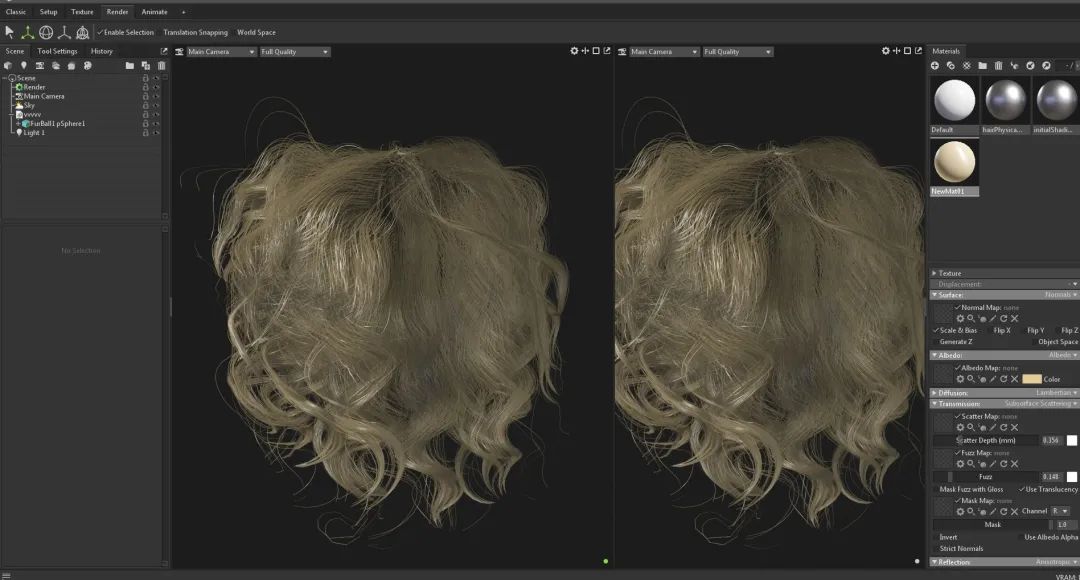Open the Albedo color swatch

[x=1032, y=380]
